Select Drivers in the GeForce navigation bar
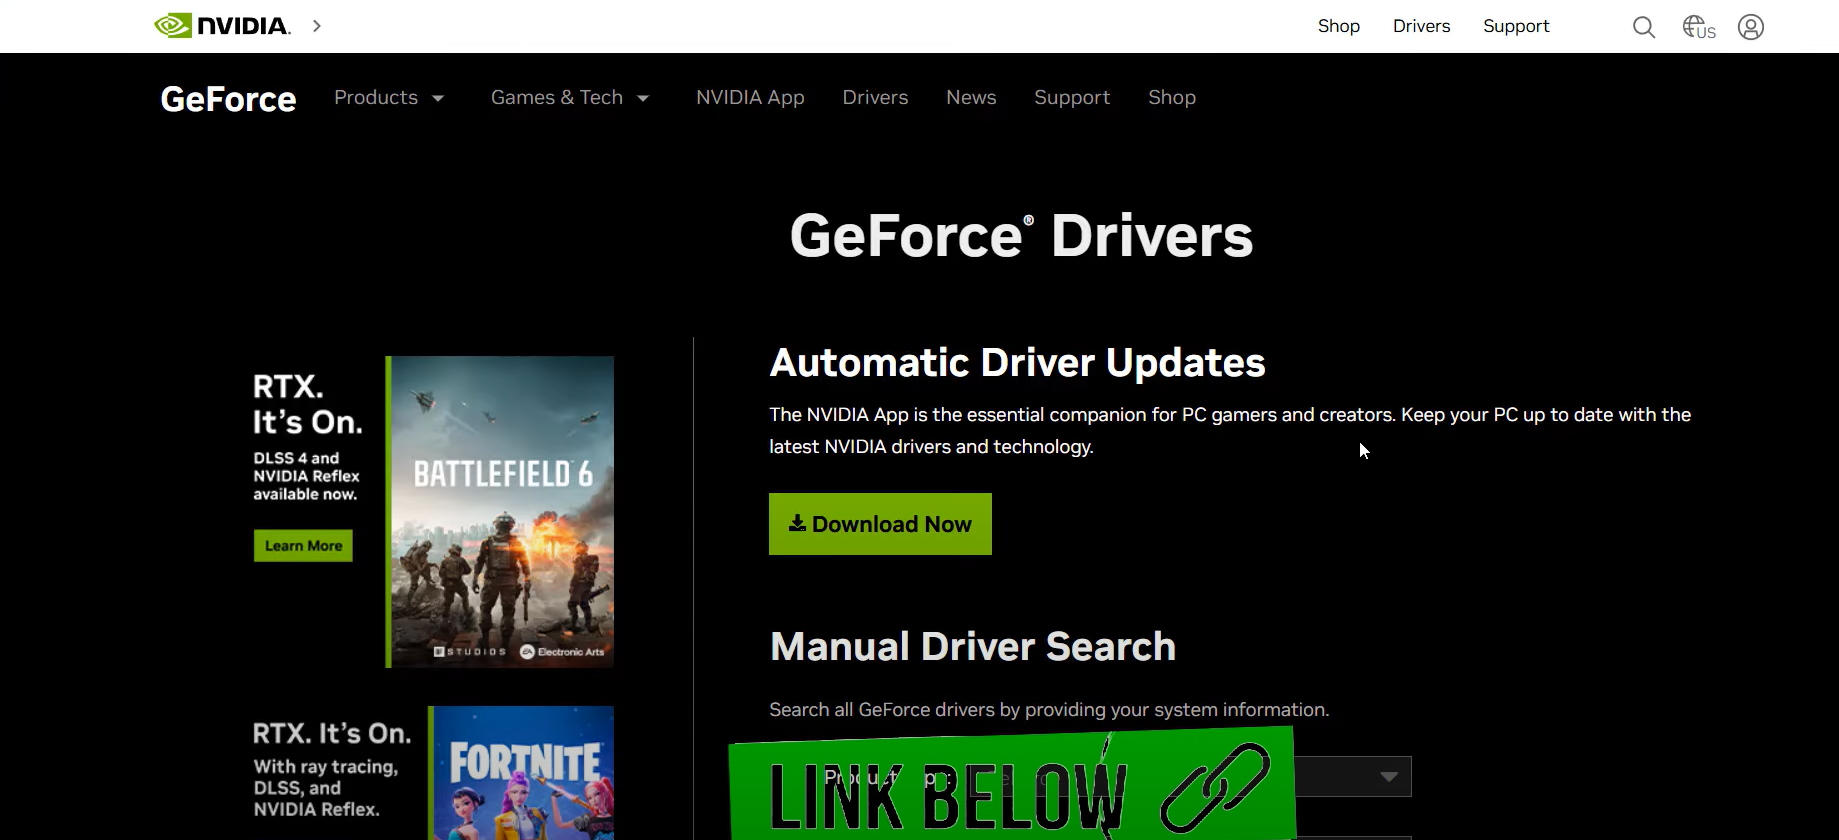 [x=875, y=98]
